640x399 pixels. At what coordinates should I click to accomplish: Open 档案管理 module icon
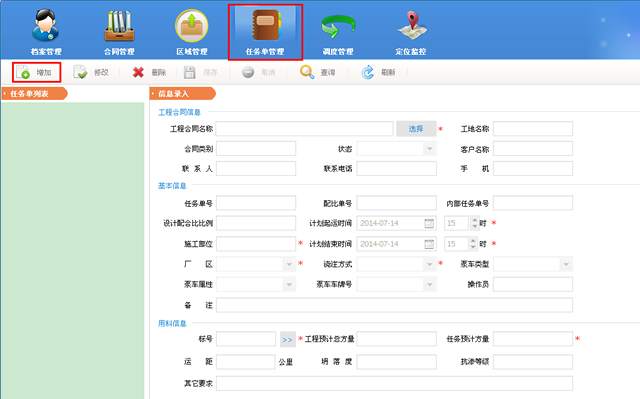tap(46, 25)
